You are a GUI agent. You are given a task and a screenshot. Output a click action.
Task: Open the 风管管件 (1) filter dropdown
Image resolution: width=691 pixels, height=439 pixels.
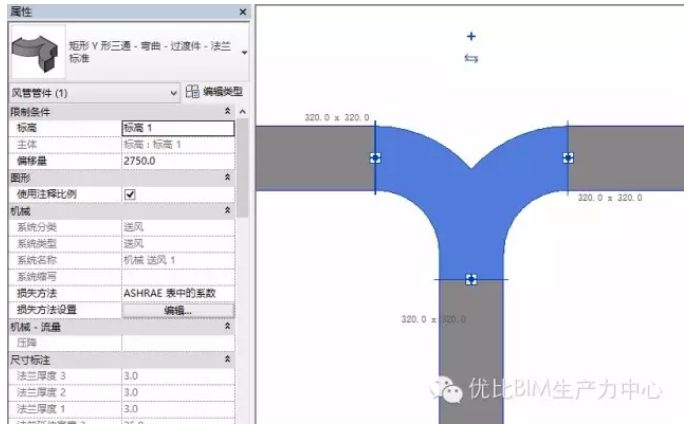pos(174,92)
